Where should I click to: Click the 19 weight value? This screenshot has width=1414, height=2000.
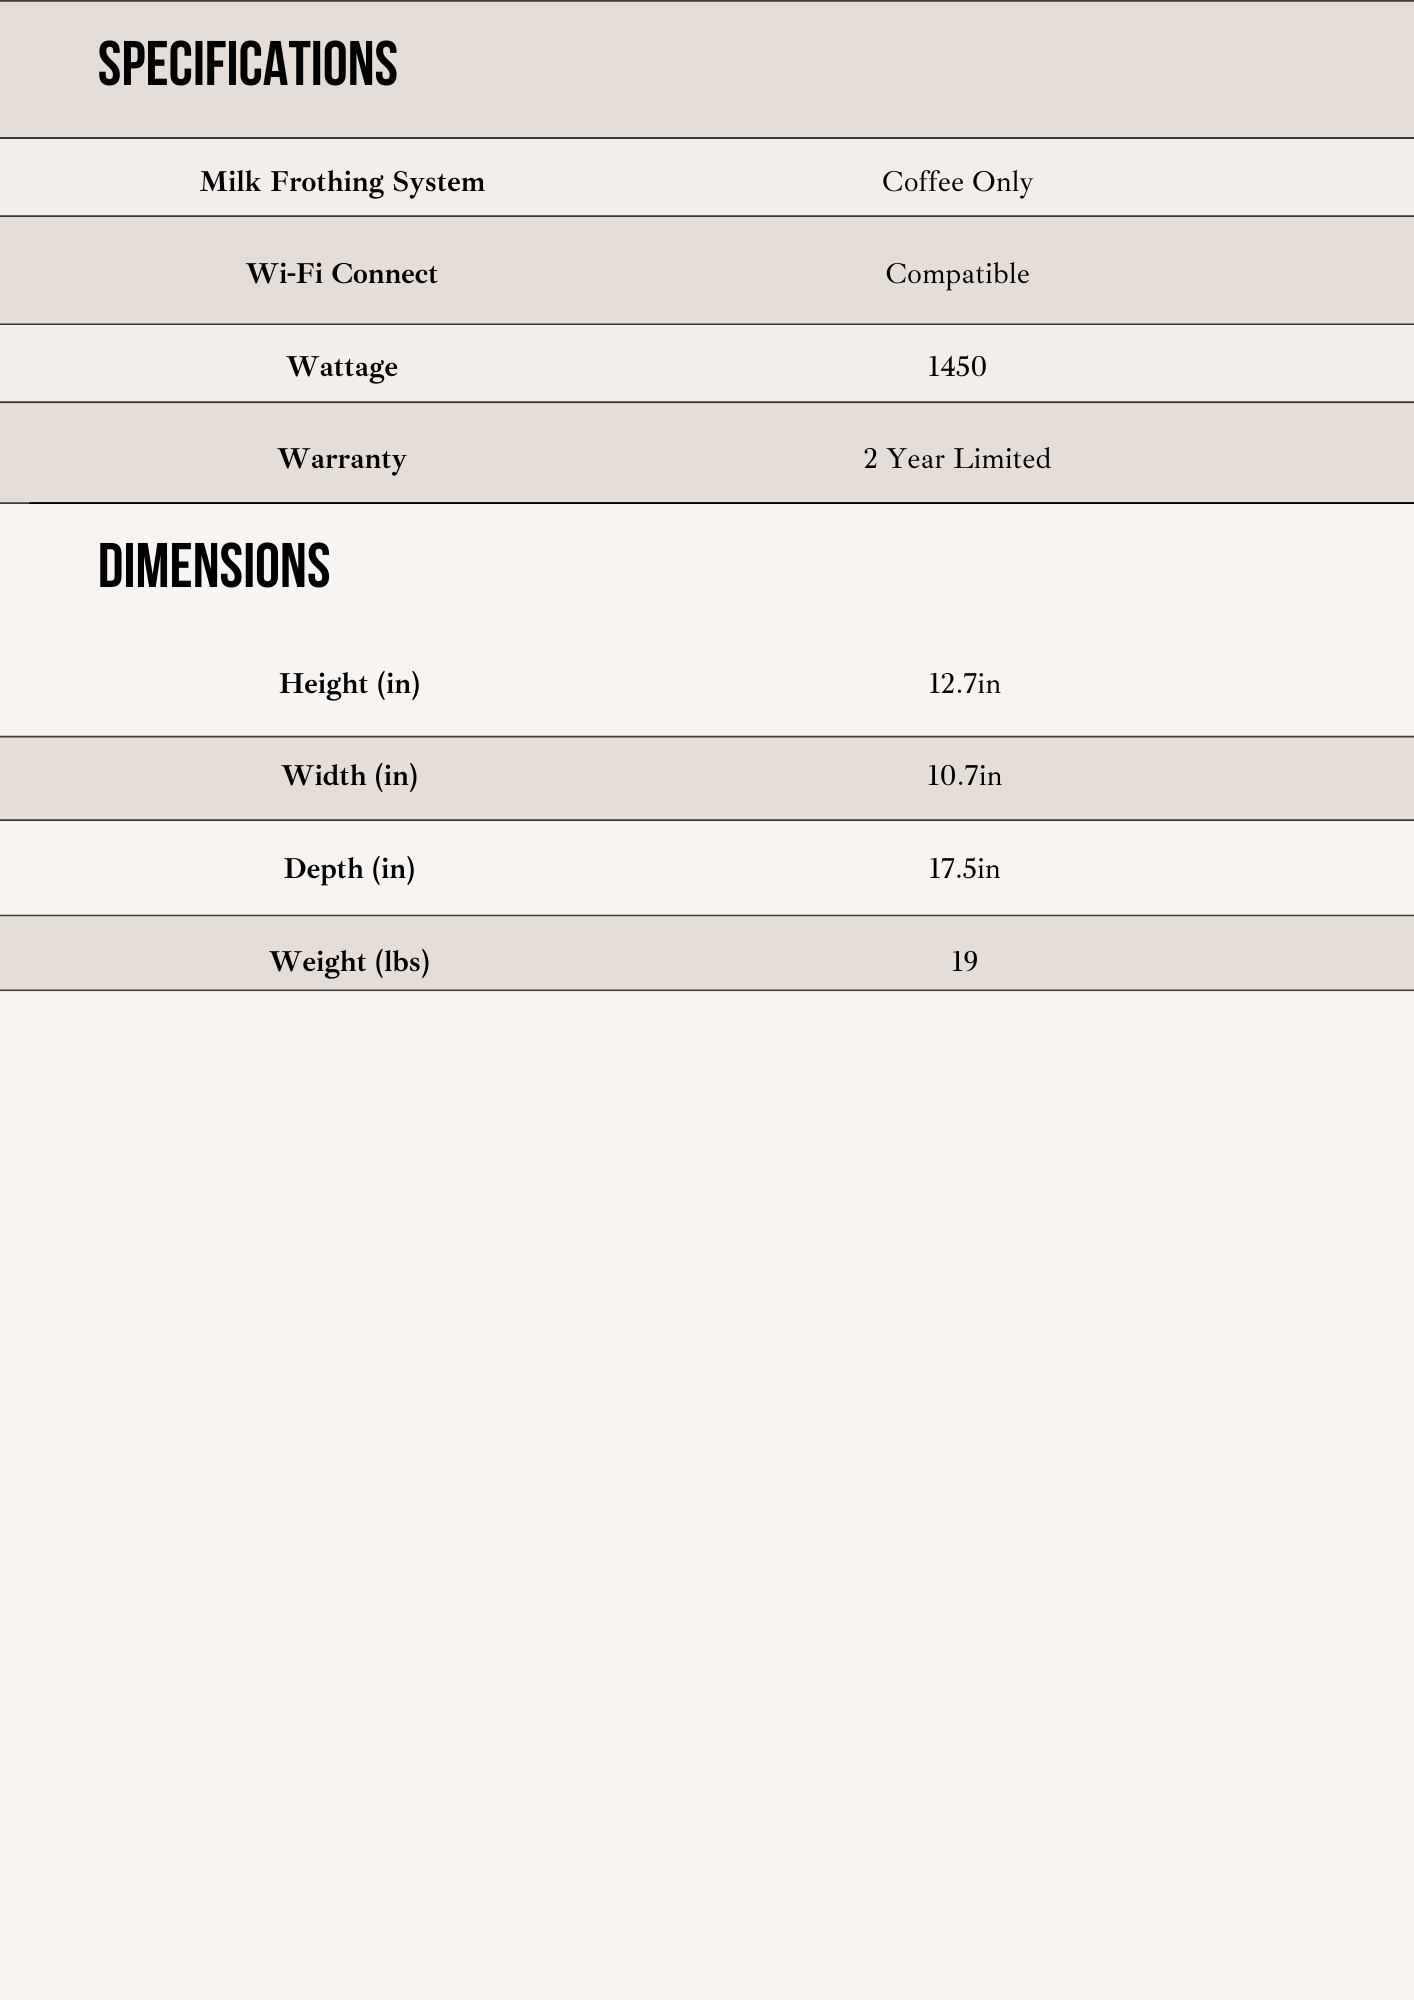coord(964,962)
